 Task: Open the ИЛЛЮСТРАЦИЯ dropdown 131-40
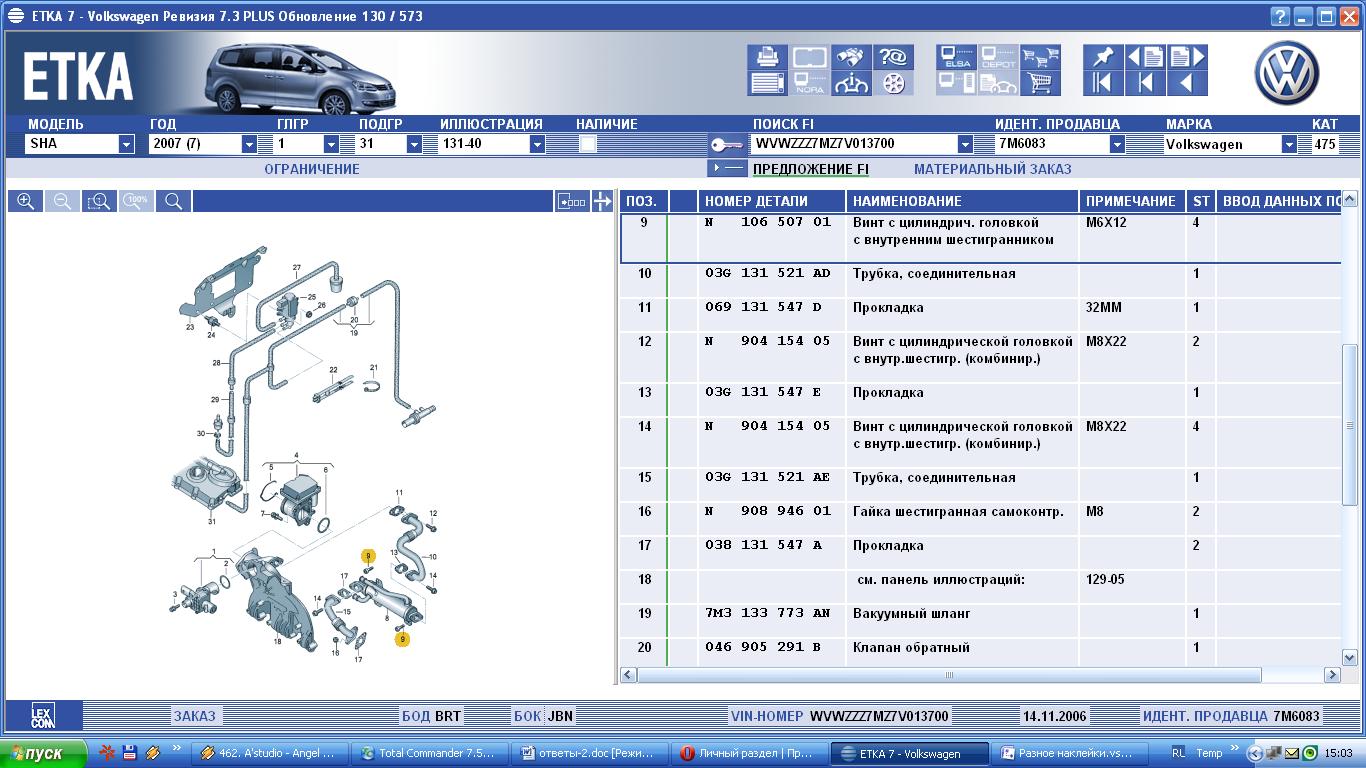(x=537, y=144)
